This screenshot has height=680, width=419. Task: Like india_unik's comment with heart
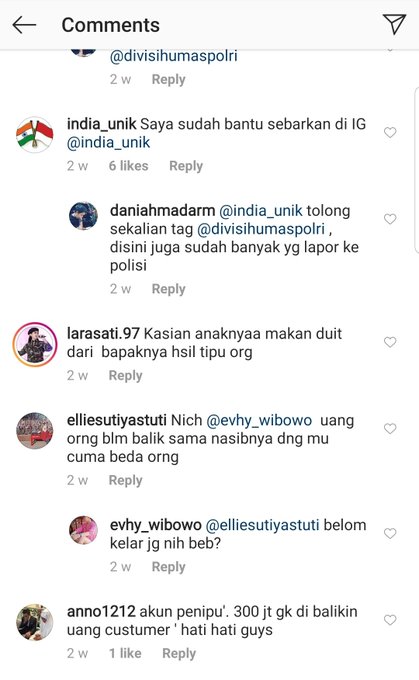390,133
